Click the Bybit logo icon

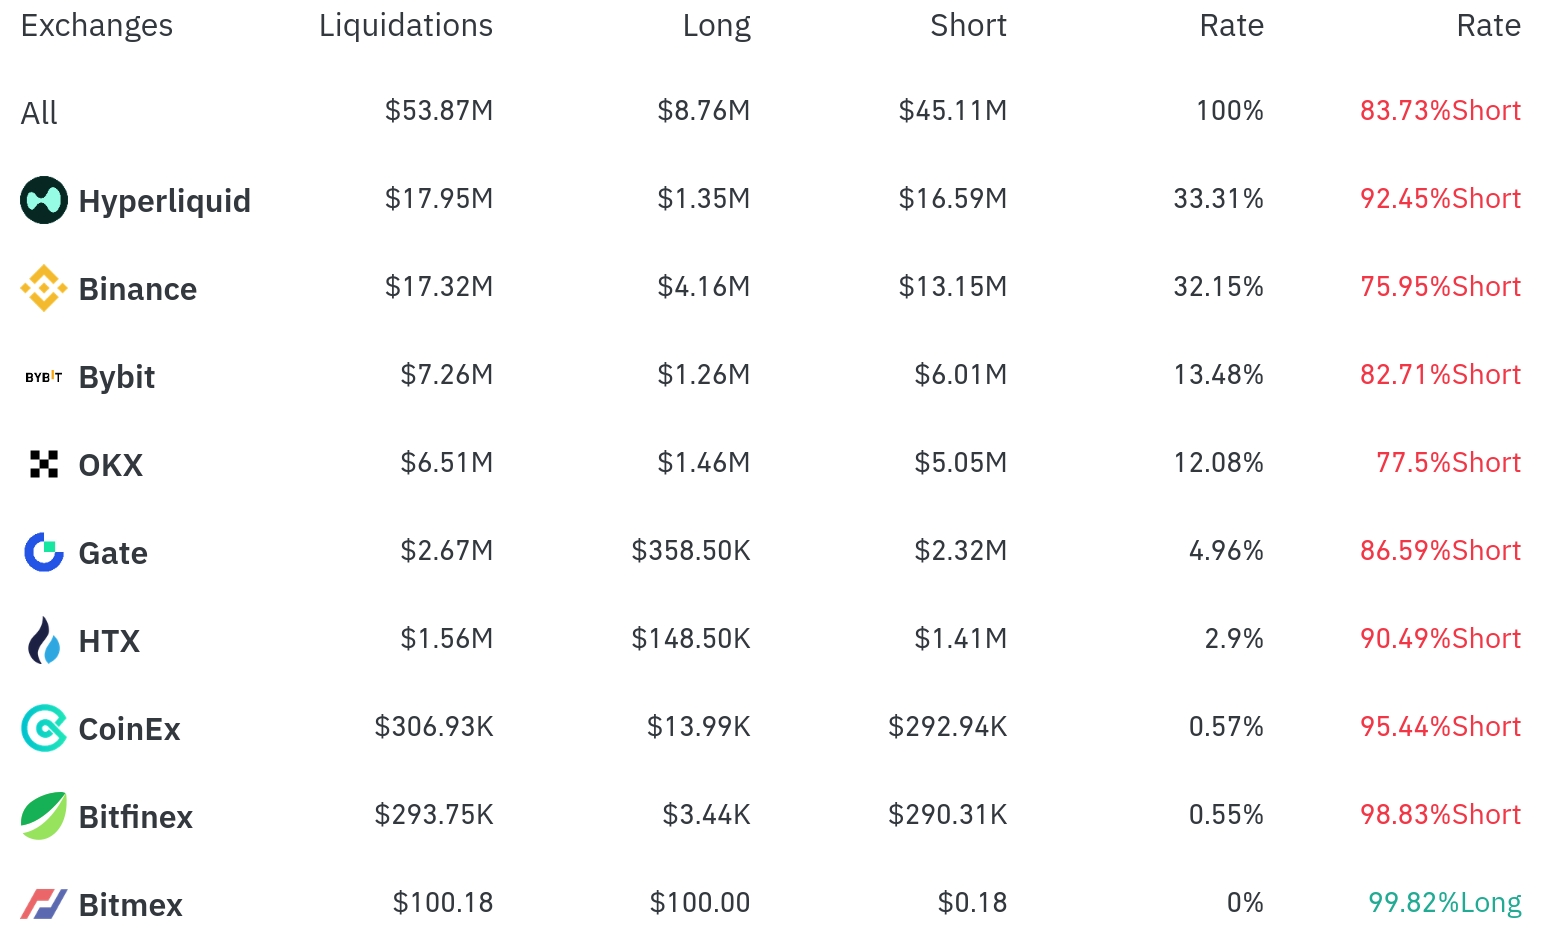(x=44, y=377)
